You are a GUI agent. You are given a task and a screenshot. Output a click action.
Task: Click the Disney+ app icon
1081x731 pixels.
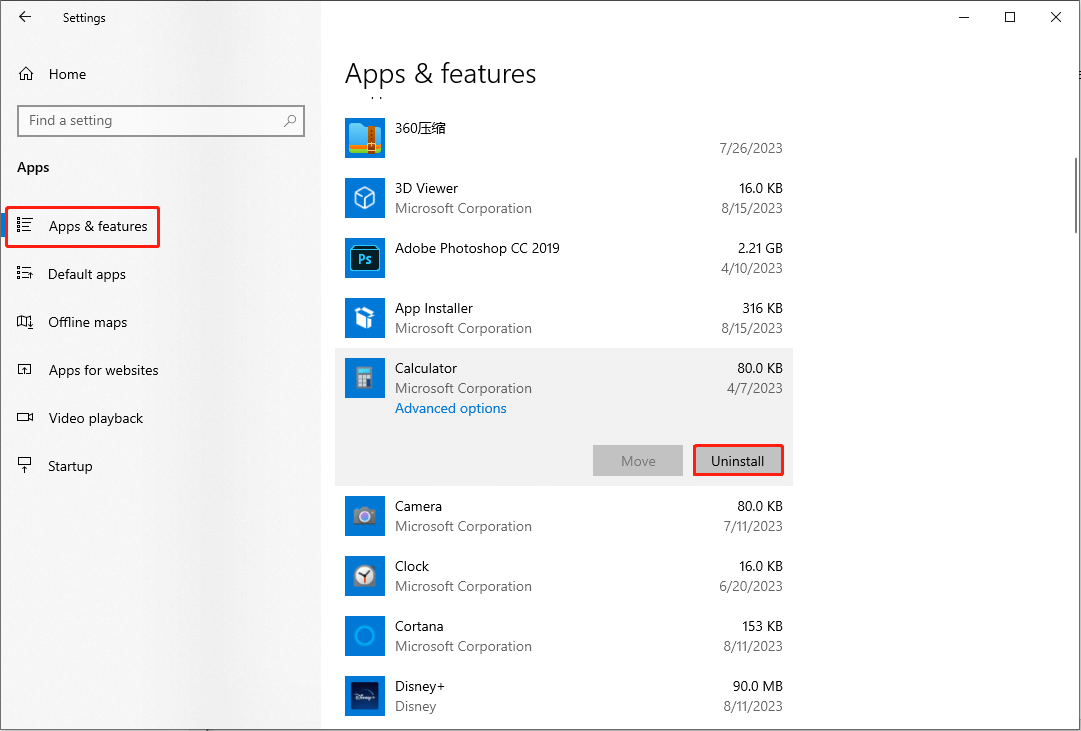(365, 696)
